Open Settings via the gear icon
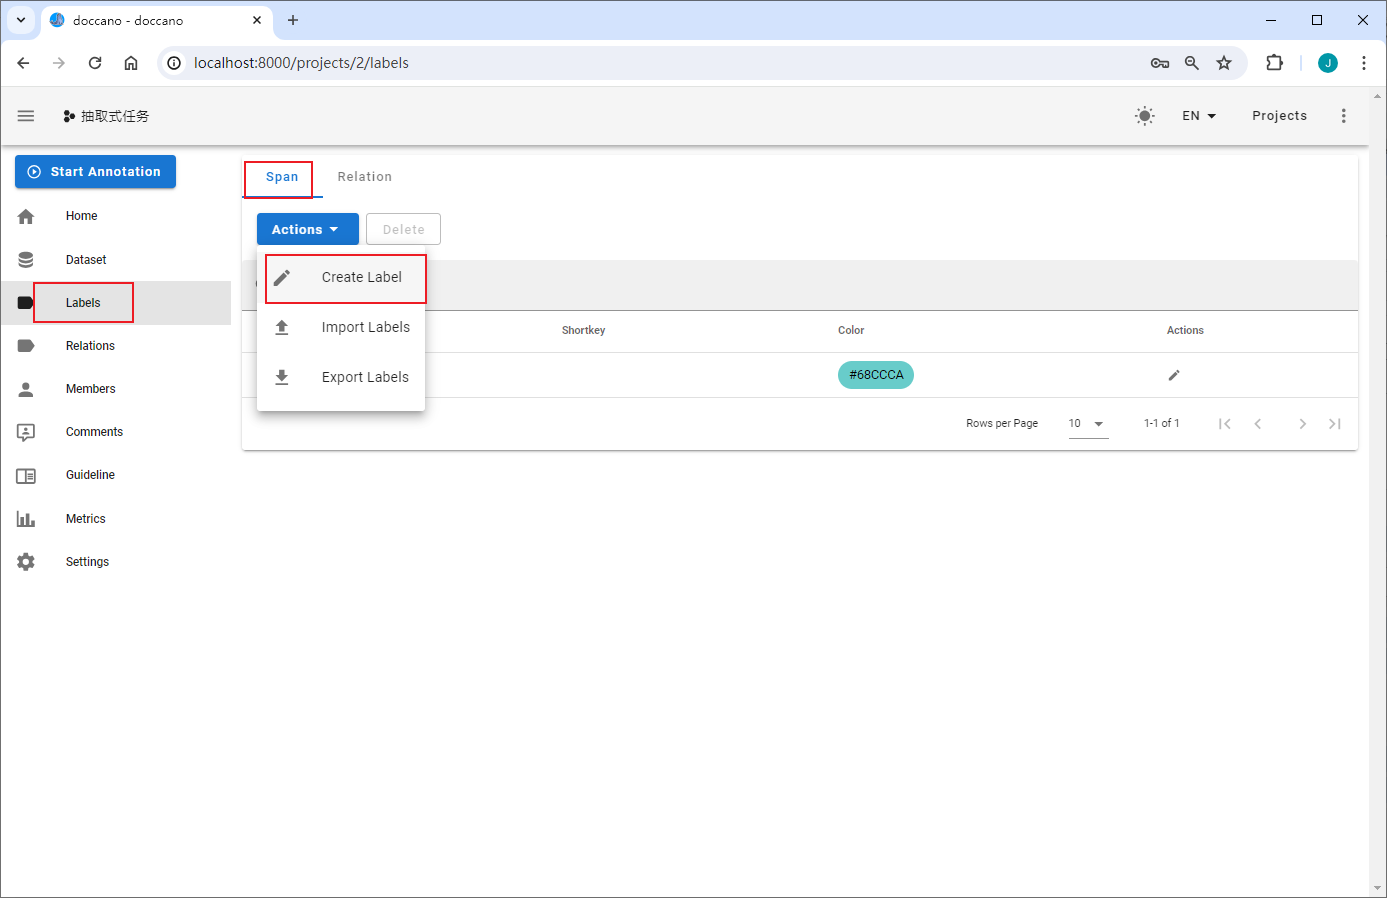The height and width of the screenshot is (898, 1387). click(25, 561)
